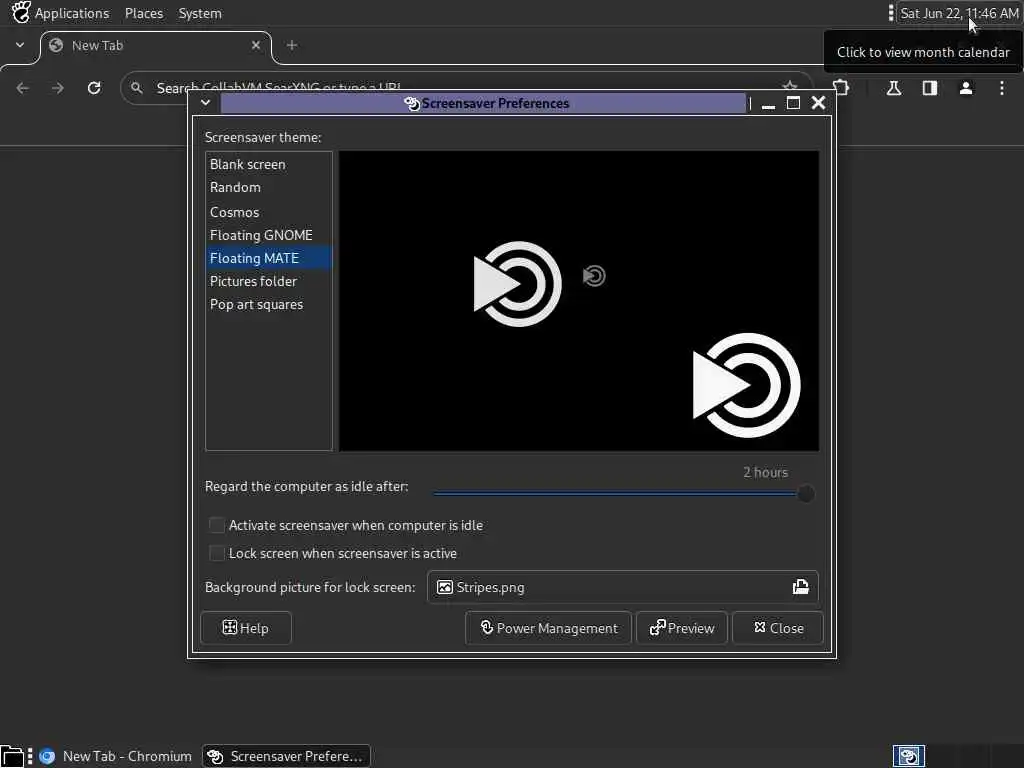Pick the Floating GNOME theme
This screenshot has height=768, width=1024.
268,235
